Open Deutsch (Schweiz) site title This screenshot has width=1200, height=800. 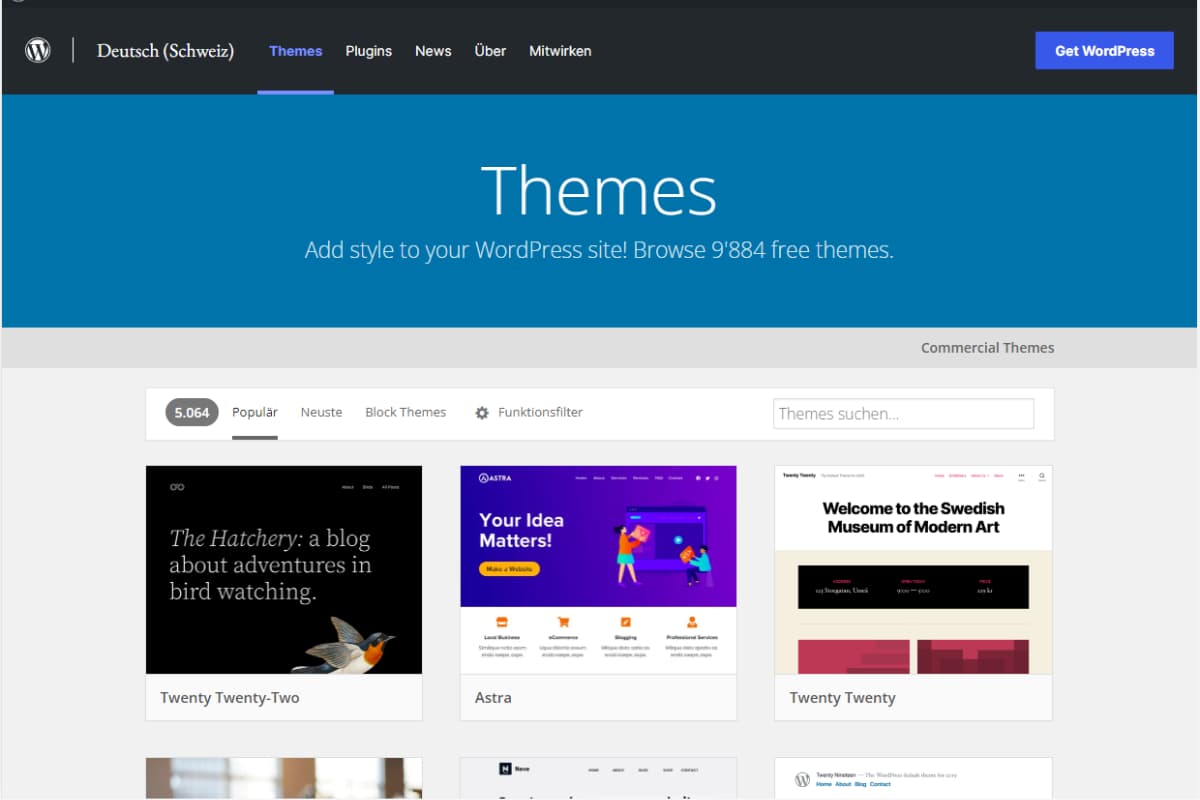click(x=165, y=51)
